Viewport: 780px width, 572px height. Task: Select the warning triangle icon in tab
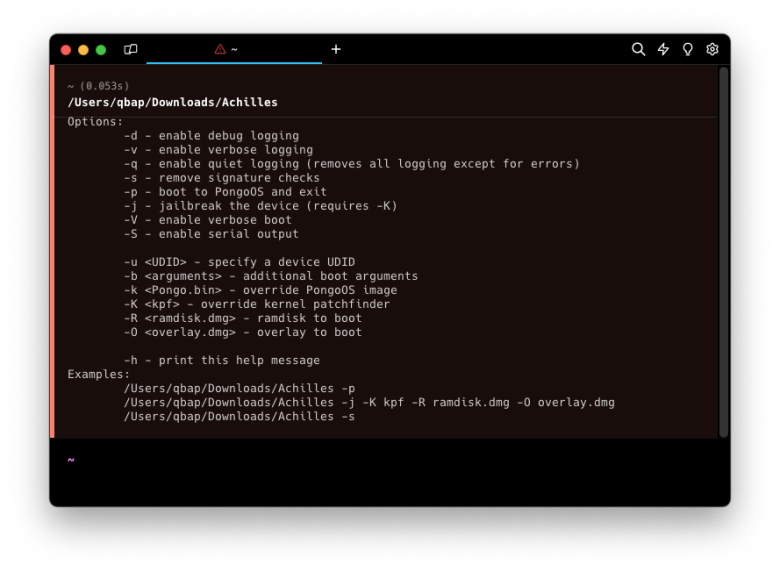(220, 49)
